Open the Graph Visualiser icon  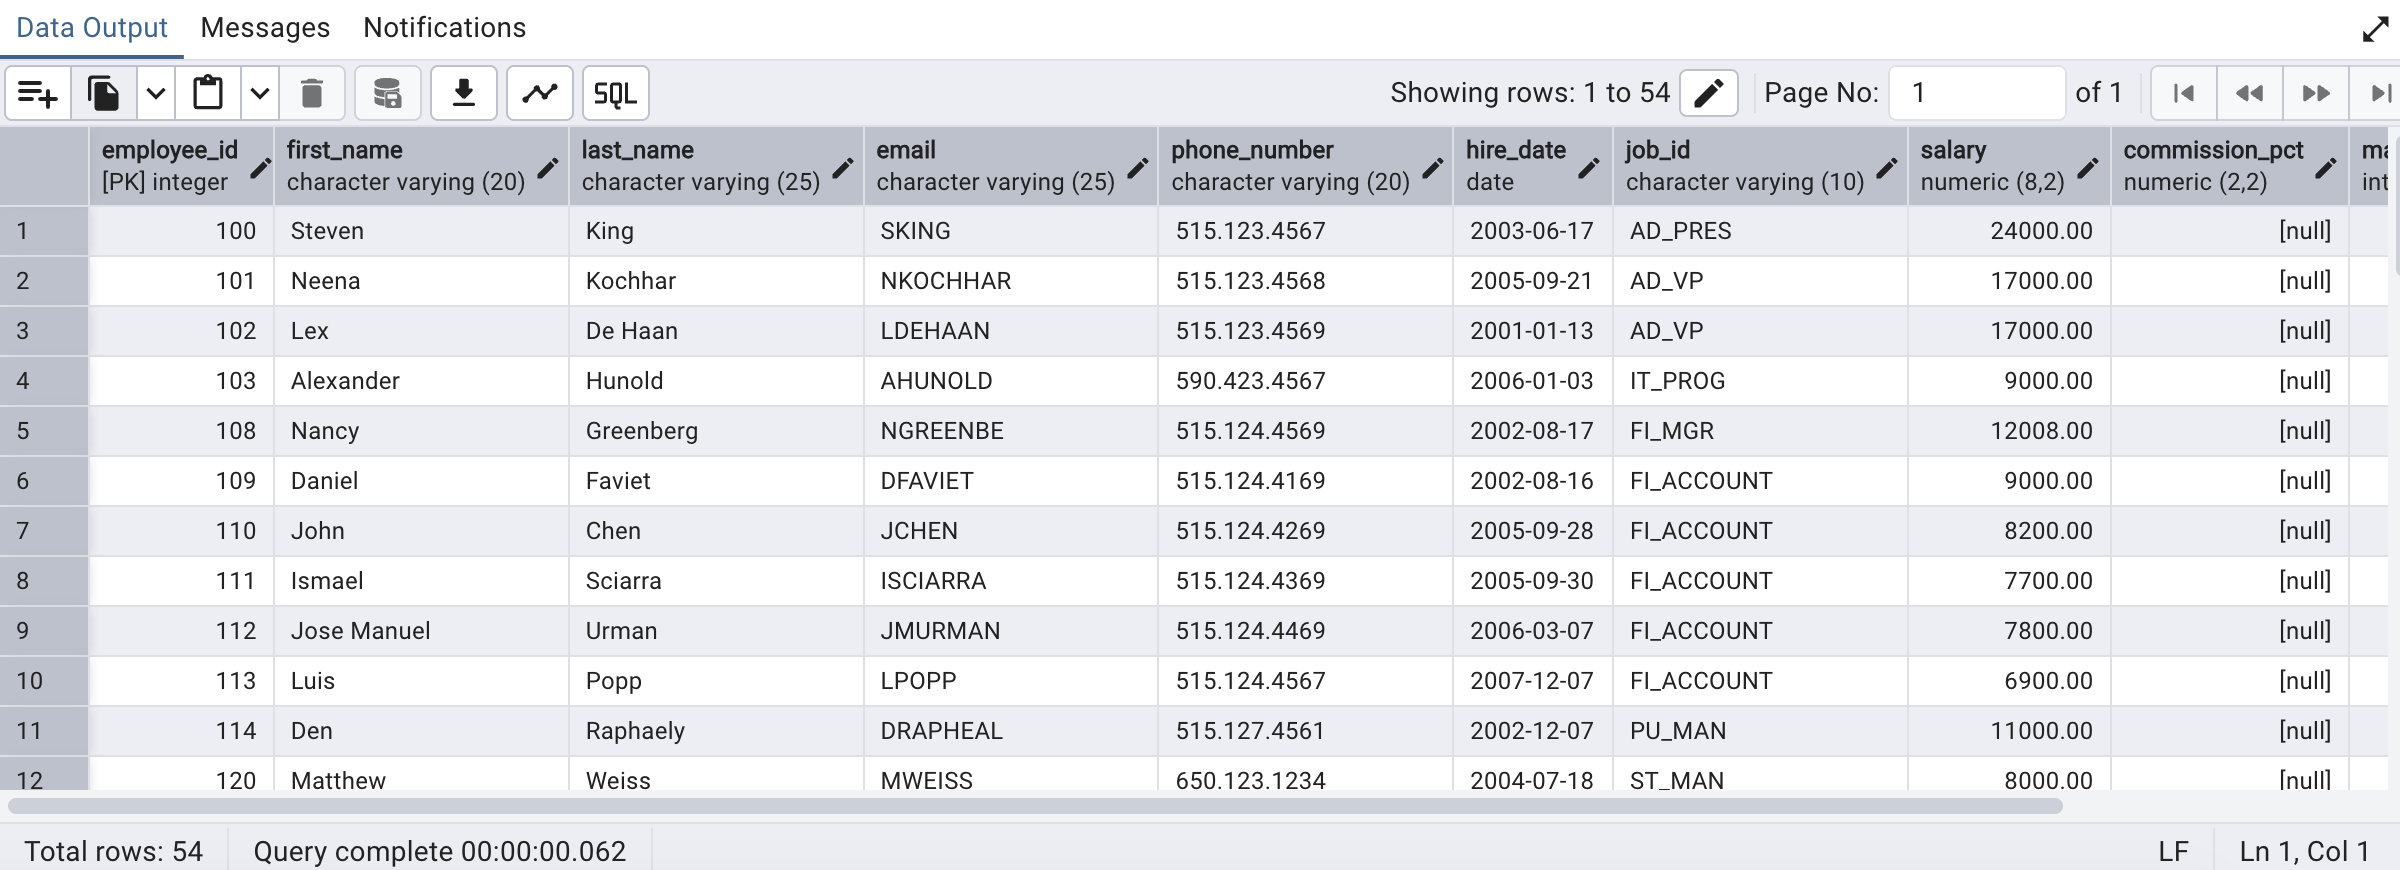point(540,94)
